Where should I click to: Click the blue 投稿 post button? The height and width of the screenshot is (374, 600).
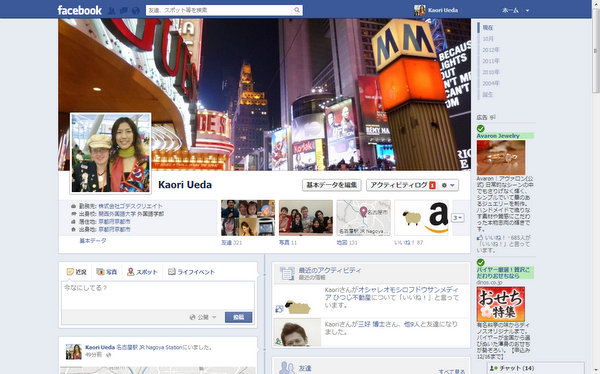[x=238, y=317]
